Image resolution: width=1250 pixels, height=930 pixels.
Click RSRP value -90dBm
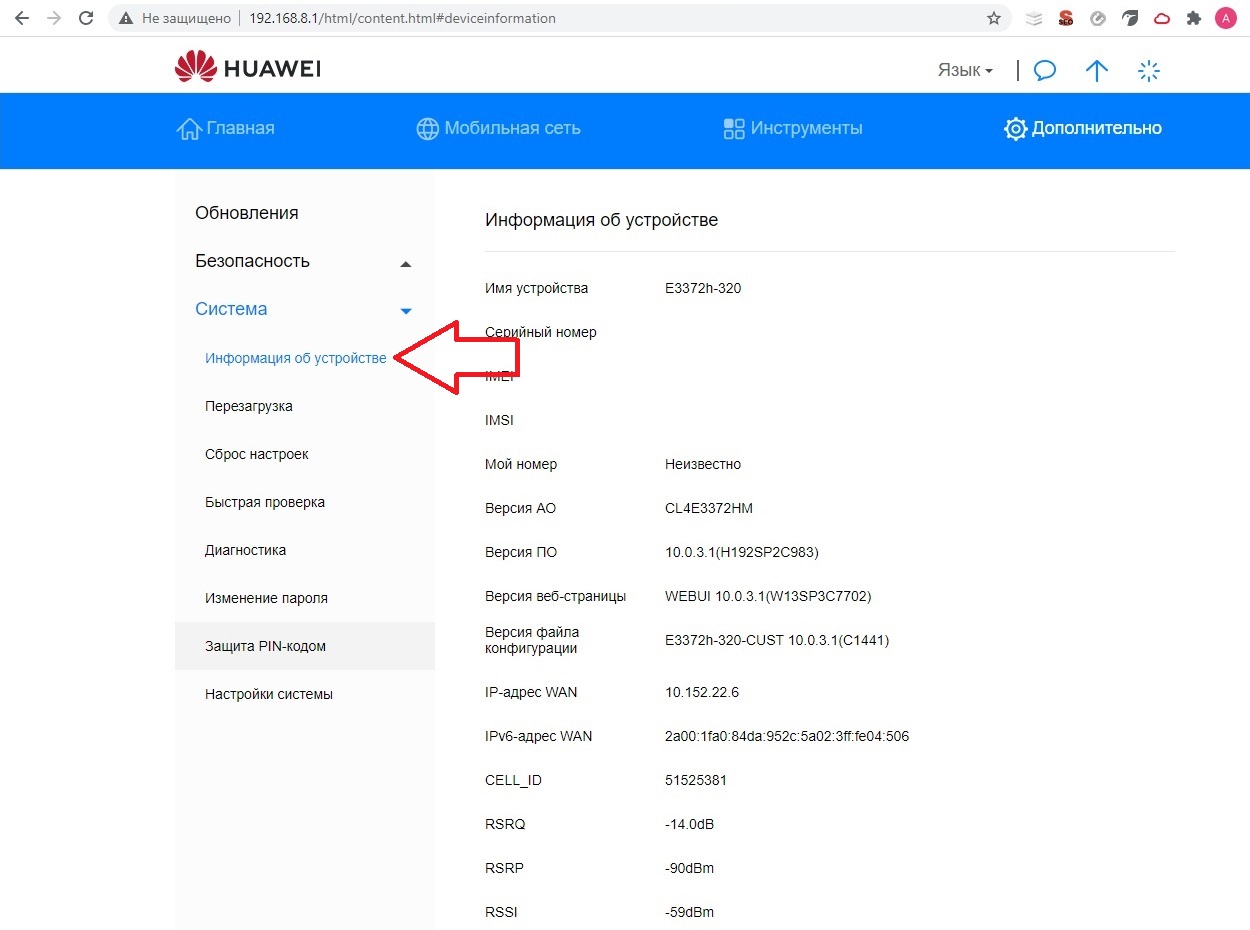690,868
